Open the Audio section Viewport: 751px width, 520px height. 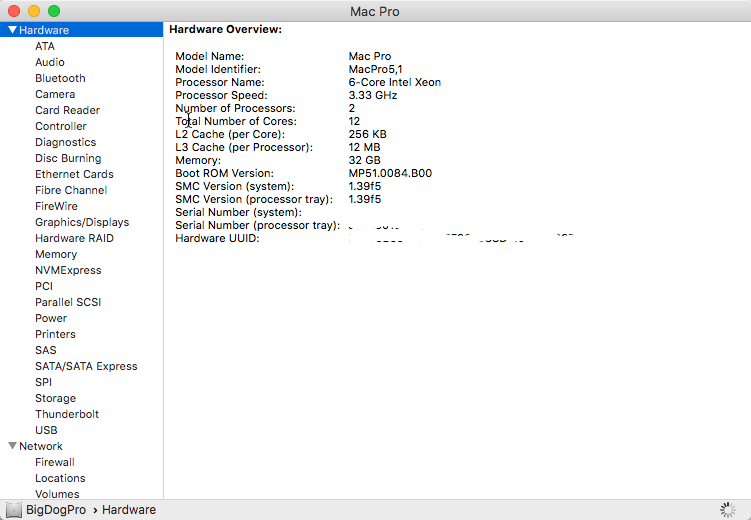50,62
